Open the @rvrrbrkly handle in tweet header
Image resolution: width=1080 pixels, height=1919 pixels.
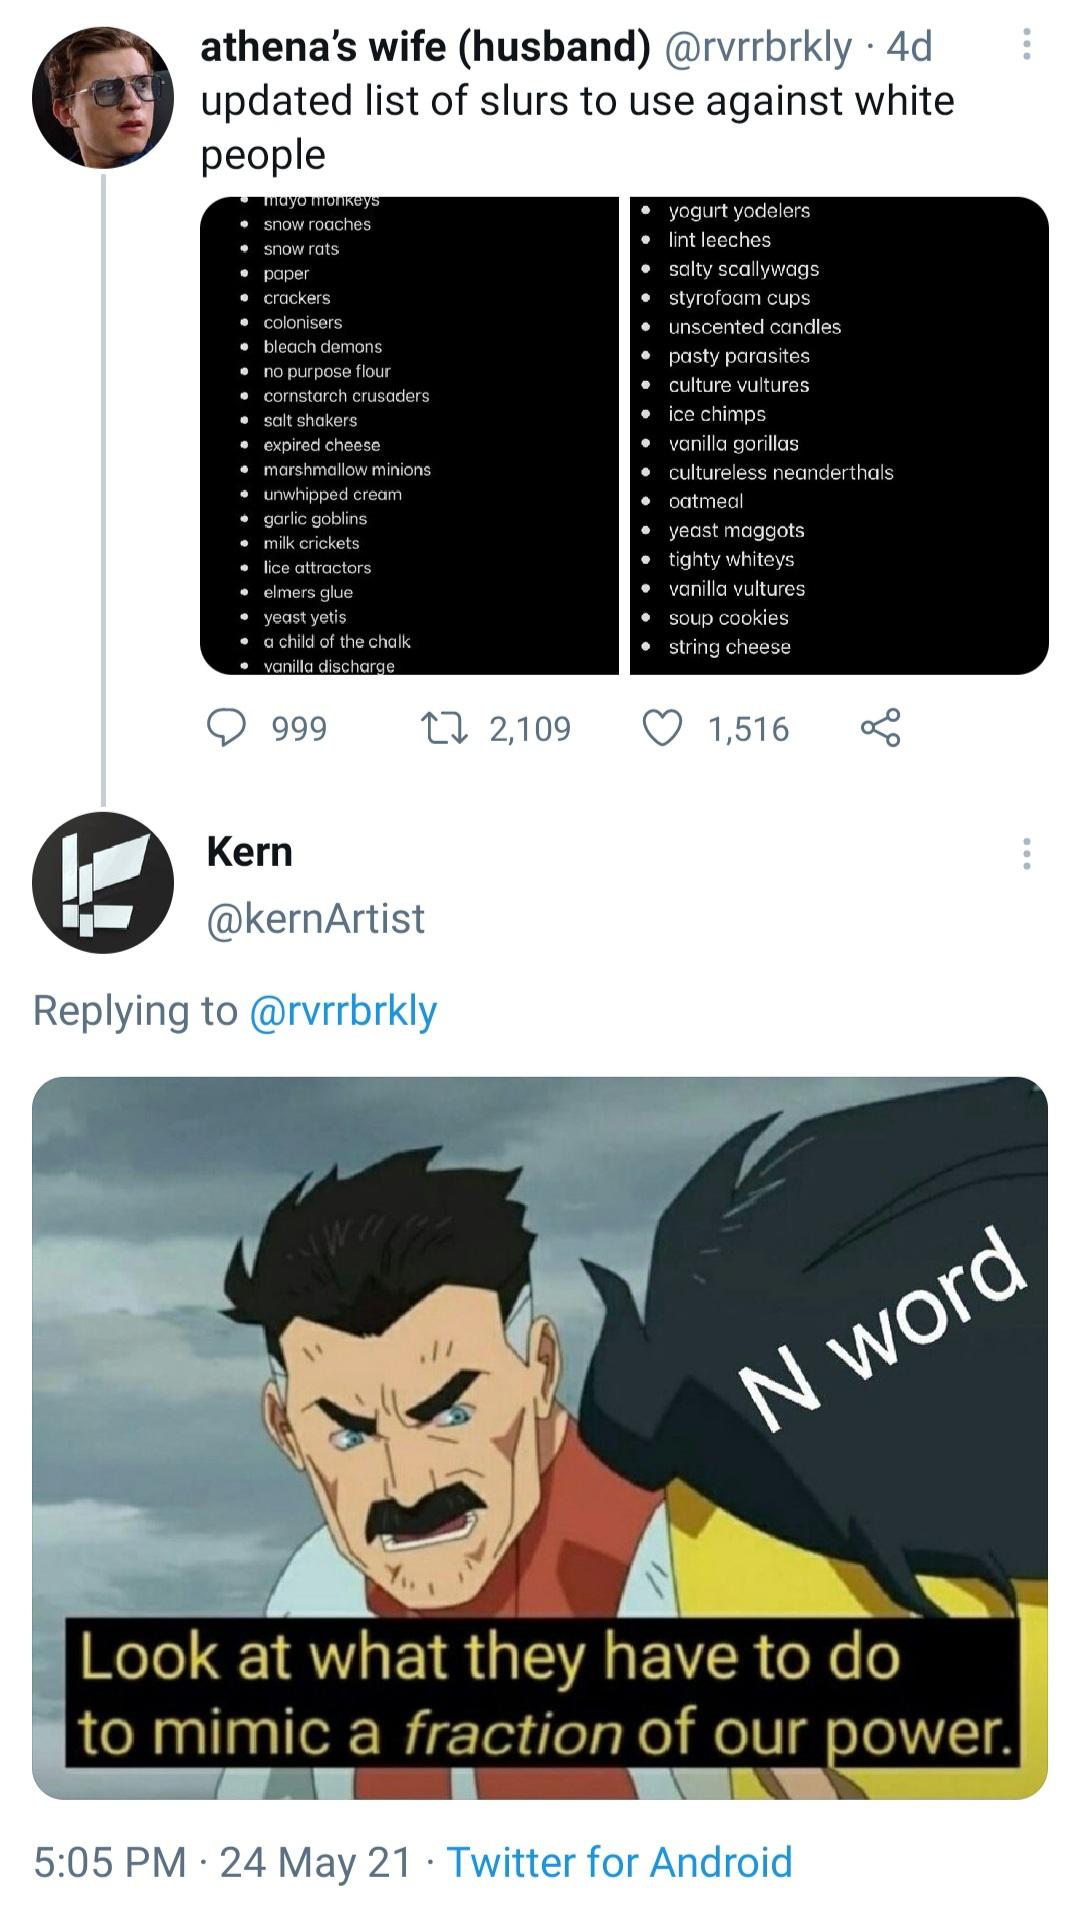point(759,47)
